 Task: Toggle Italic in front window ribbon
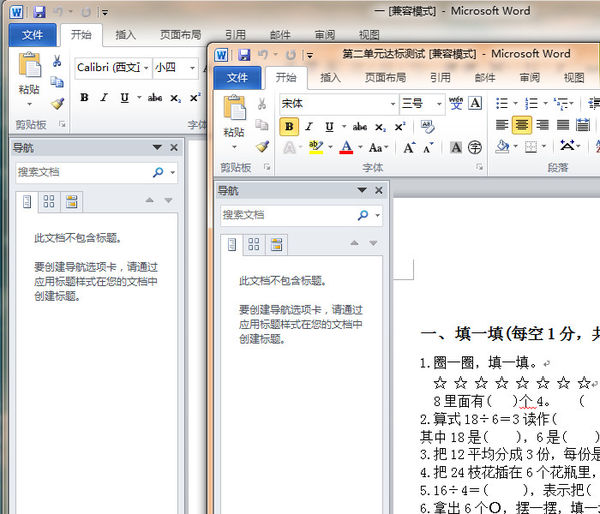tap(309, 127)
